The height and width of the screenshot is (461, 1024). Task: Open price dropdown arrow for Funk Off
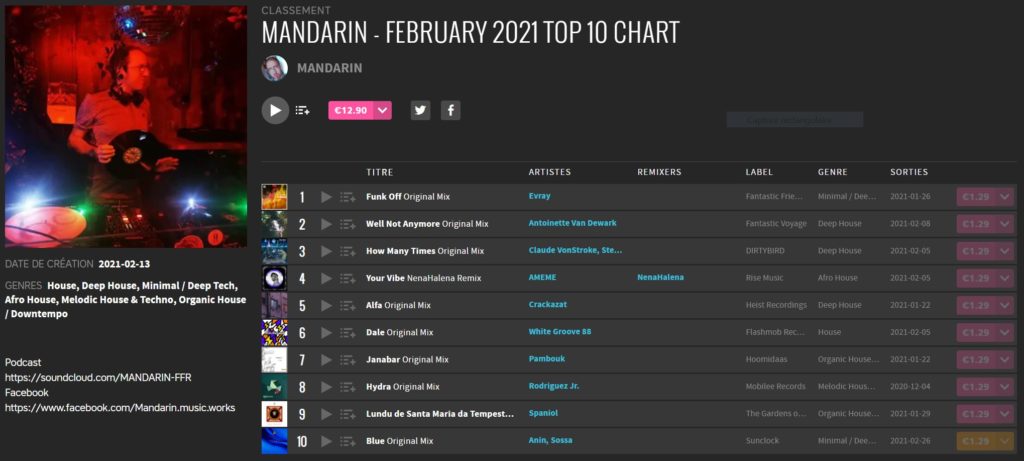(1005, 197)
